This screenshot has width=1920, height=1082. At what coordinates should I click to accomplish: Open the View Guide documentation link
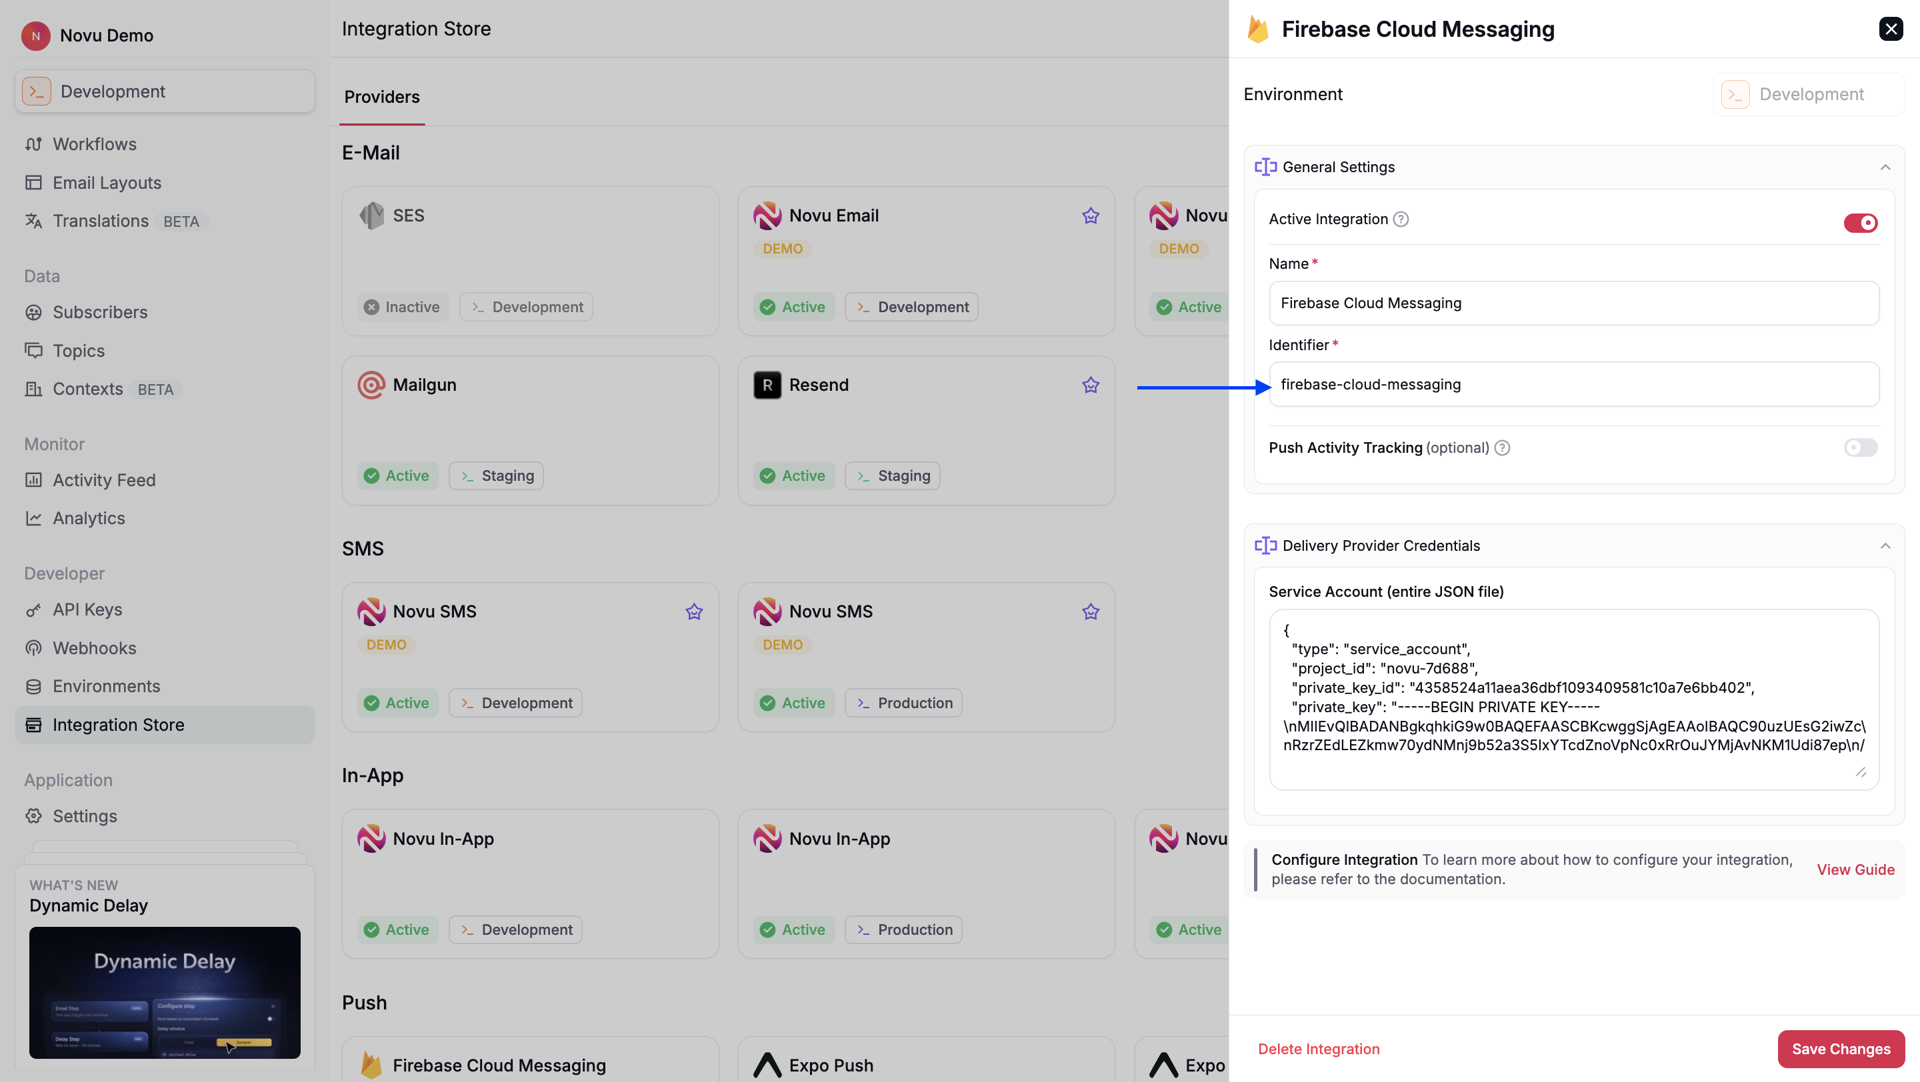pos(1855,870)
